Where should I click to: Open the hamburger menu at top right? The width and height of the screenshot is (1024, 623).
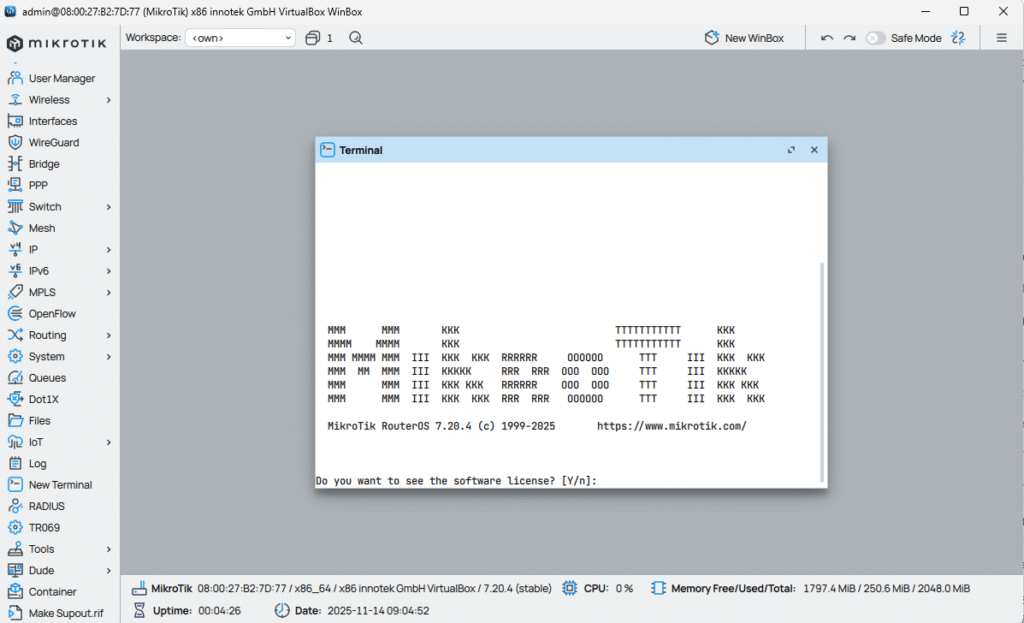[1000, 37]
